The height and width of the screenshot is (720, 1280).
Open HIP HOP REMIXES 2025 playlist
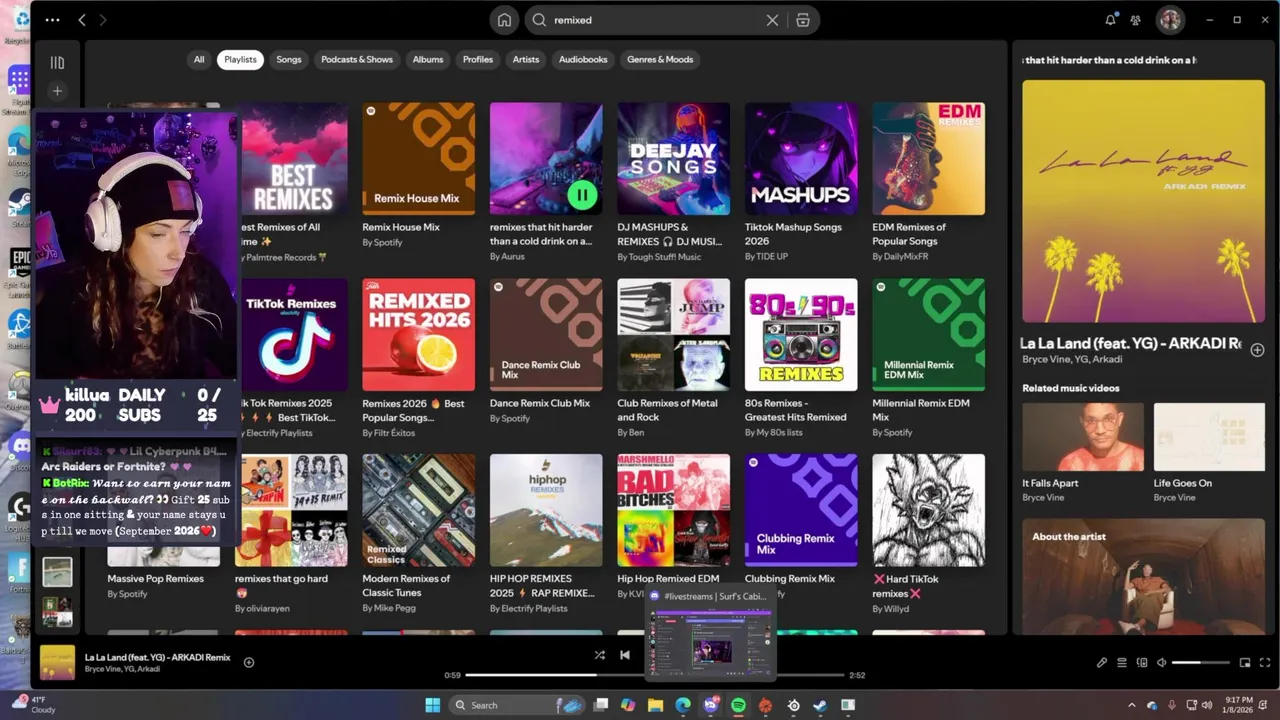coord(546,510)
